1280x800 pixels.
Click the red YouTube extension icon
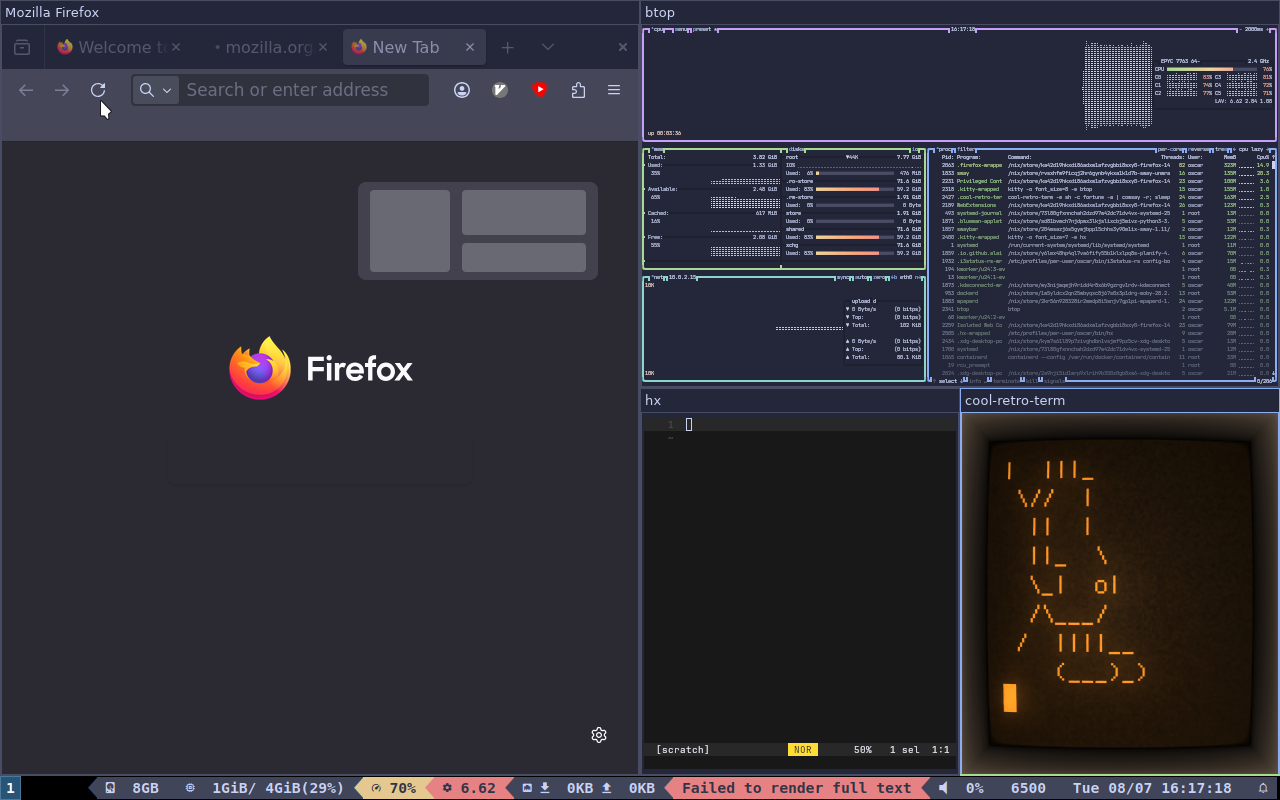540,90
